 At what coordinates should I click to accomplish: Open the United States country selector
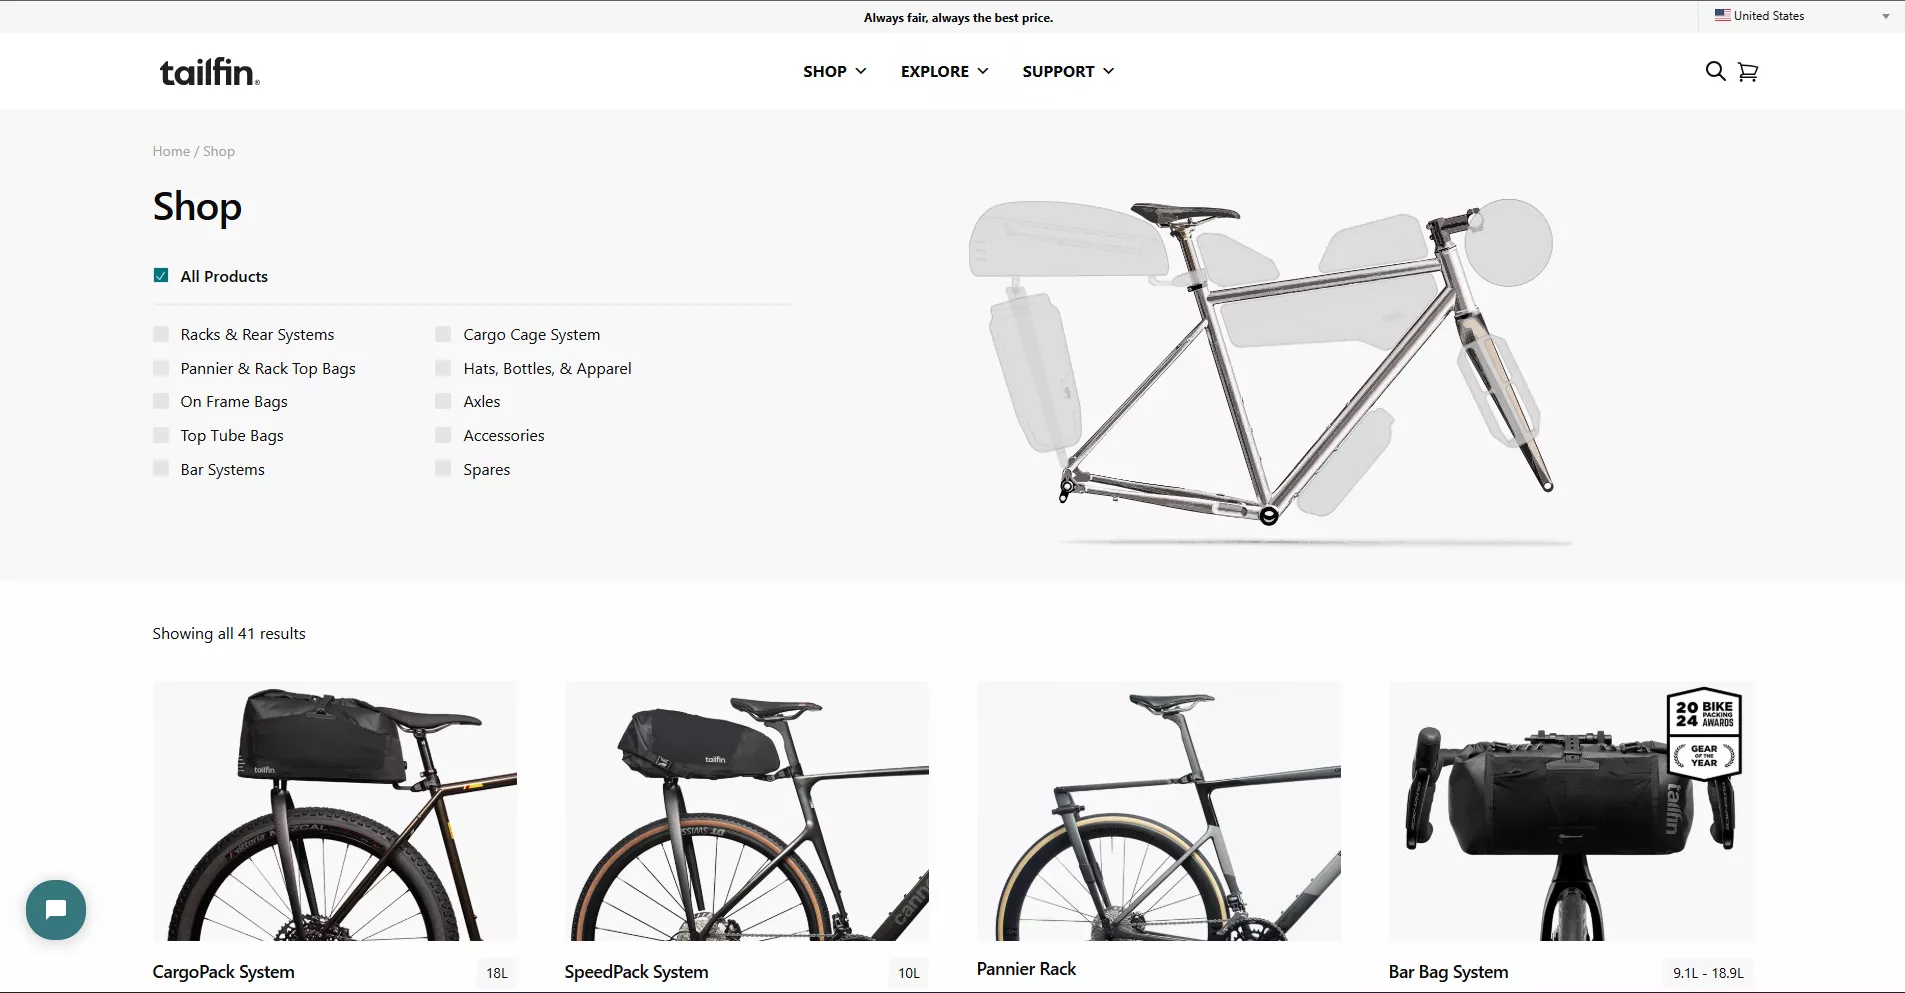click(1801, 16)
